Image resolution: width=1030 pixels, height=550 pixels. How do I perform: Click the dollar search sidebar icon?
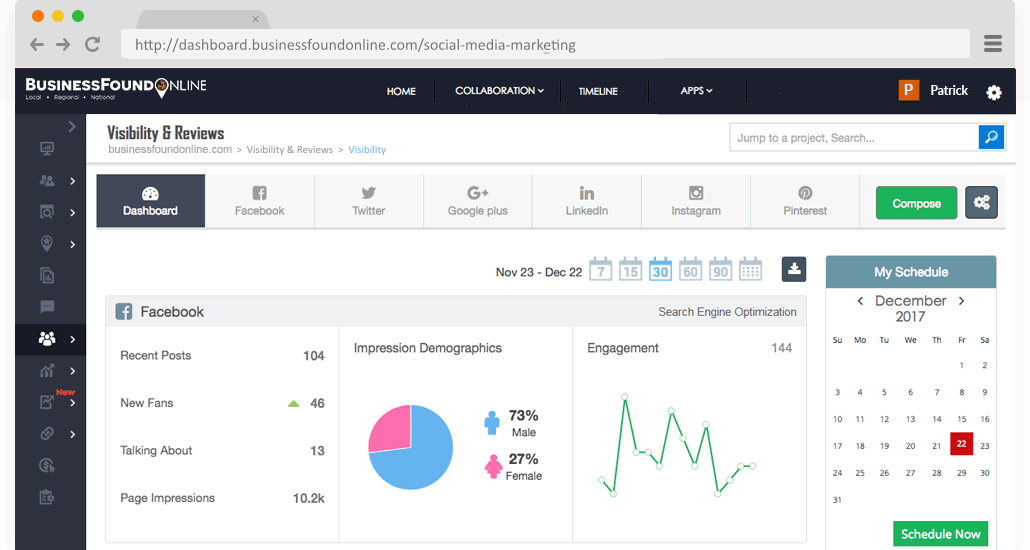click(47, 465)
